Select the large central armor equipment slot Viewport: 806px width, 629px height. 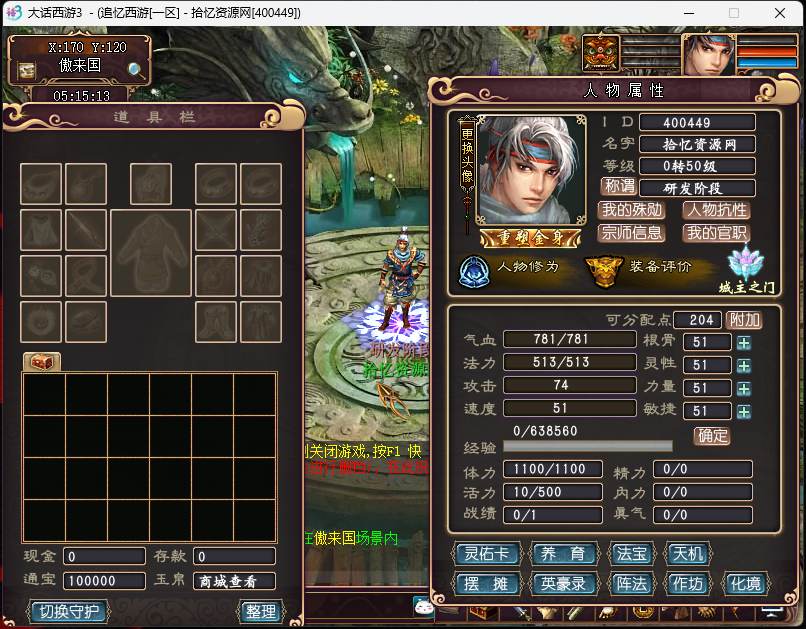click(x=151, y=252)
